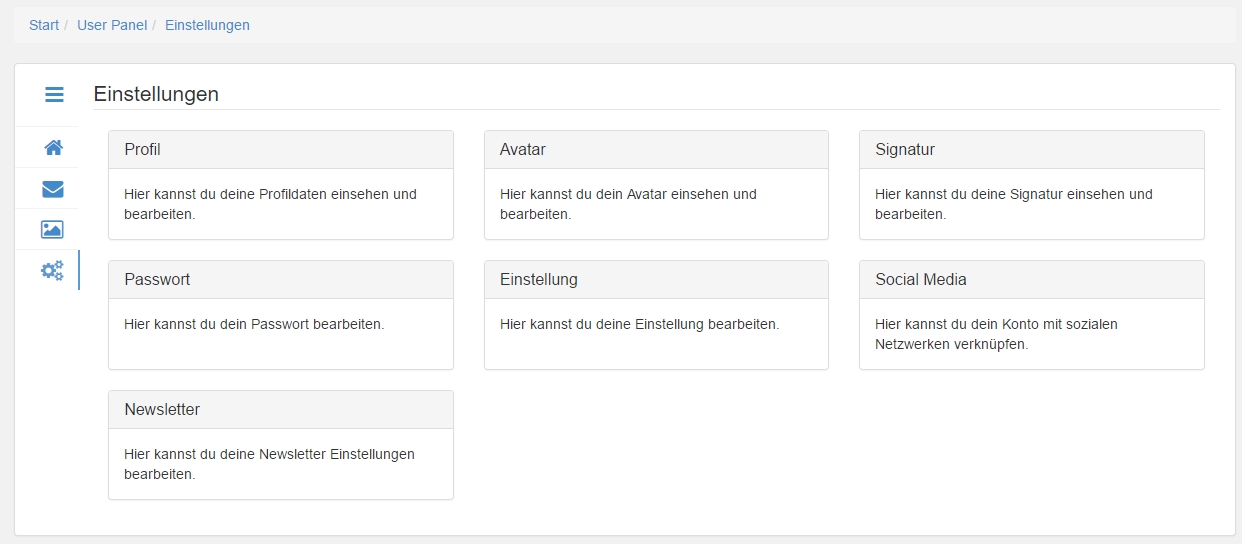Open the Signatur settings card
The width and height of the screenshot is (1242, 544).
coord(1032,185)
